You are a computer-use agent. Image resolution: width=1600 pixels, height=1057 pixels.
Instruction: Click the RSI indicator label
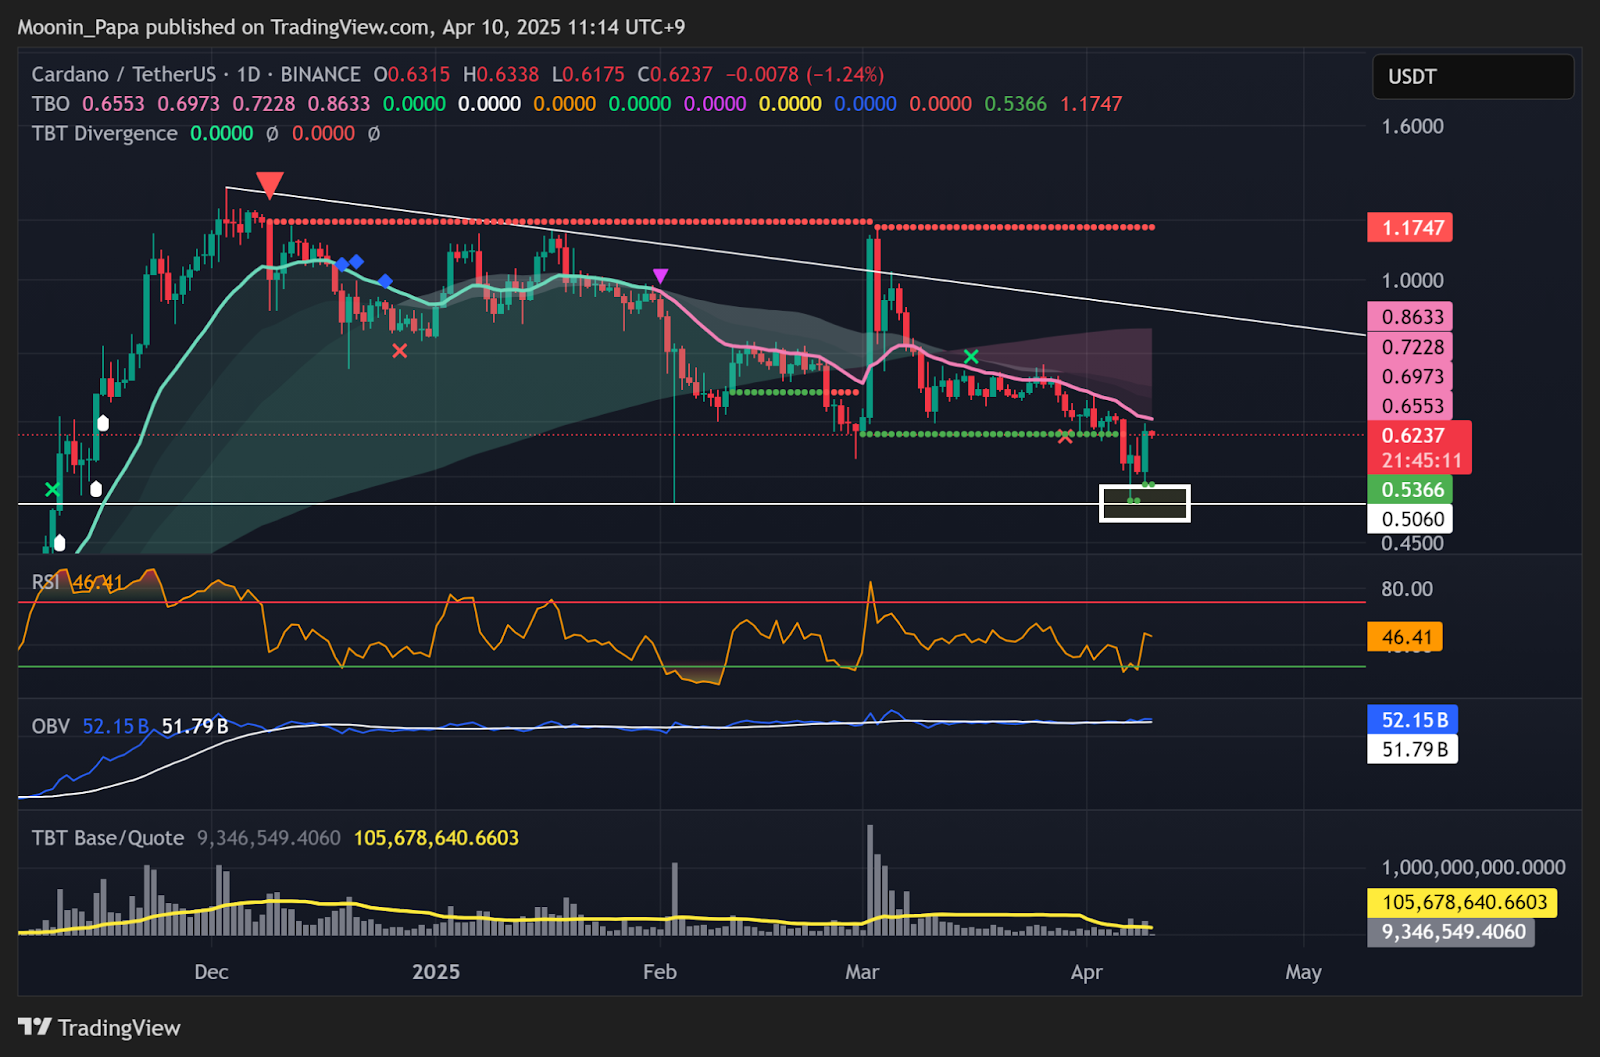point(45,582)
